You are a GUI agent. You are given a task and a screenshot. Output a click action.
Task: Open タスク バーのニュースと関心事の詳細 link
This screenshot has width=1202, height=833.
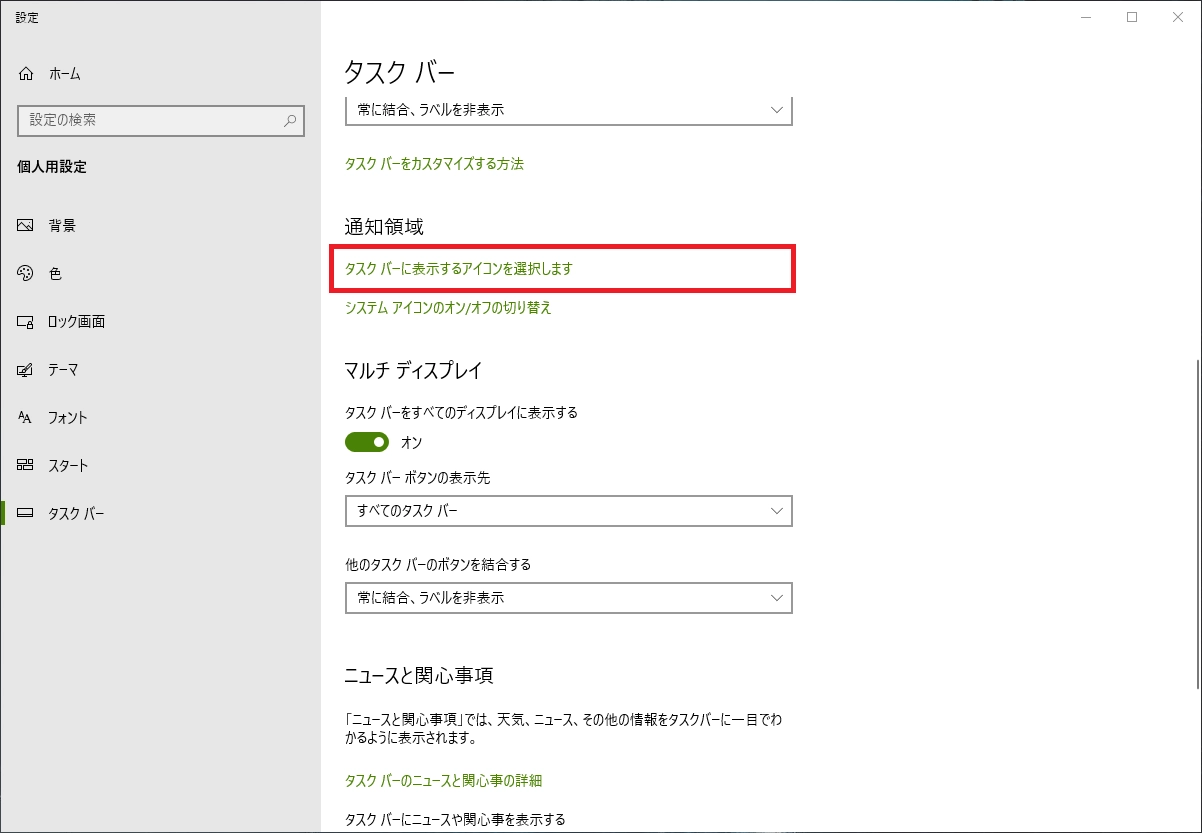point(443,780)
